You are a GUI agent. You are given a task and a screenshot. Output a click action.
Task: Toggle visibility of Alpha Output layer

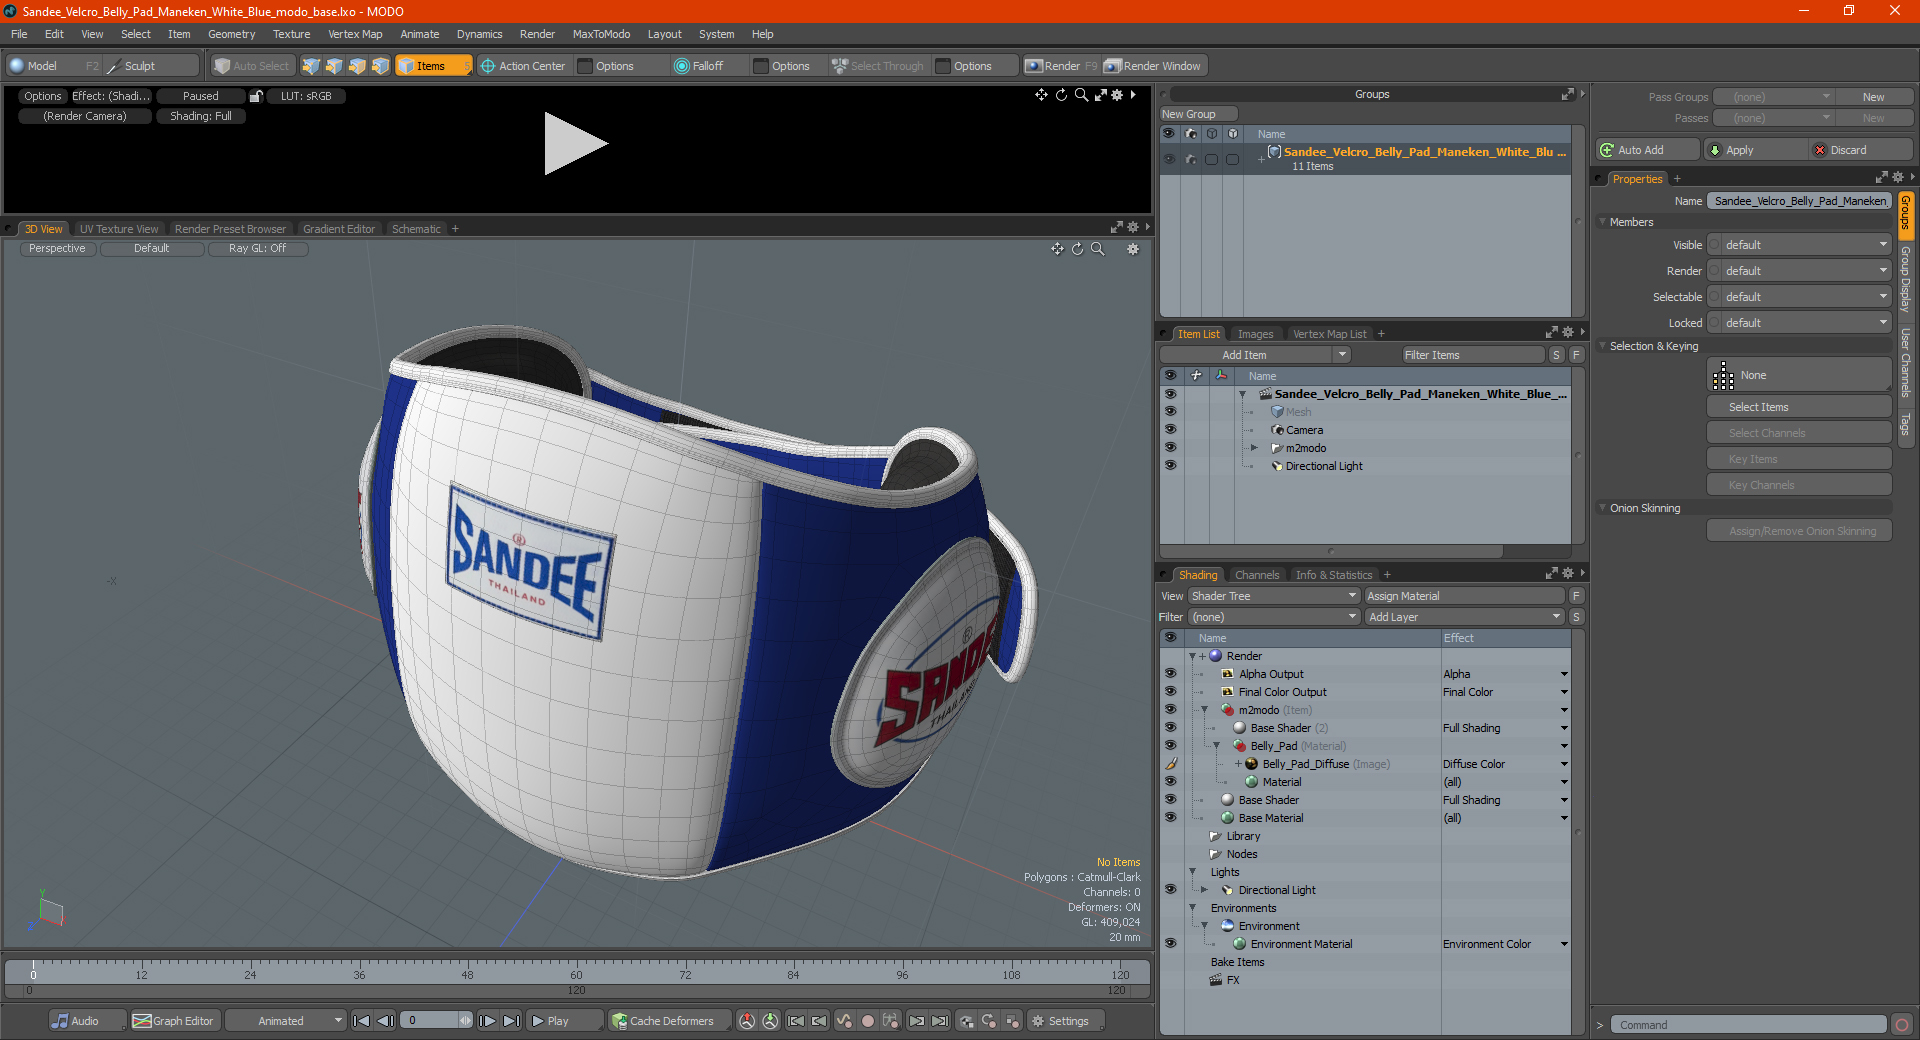tap(1170, 674)
